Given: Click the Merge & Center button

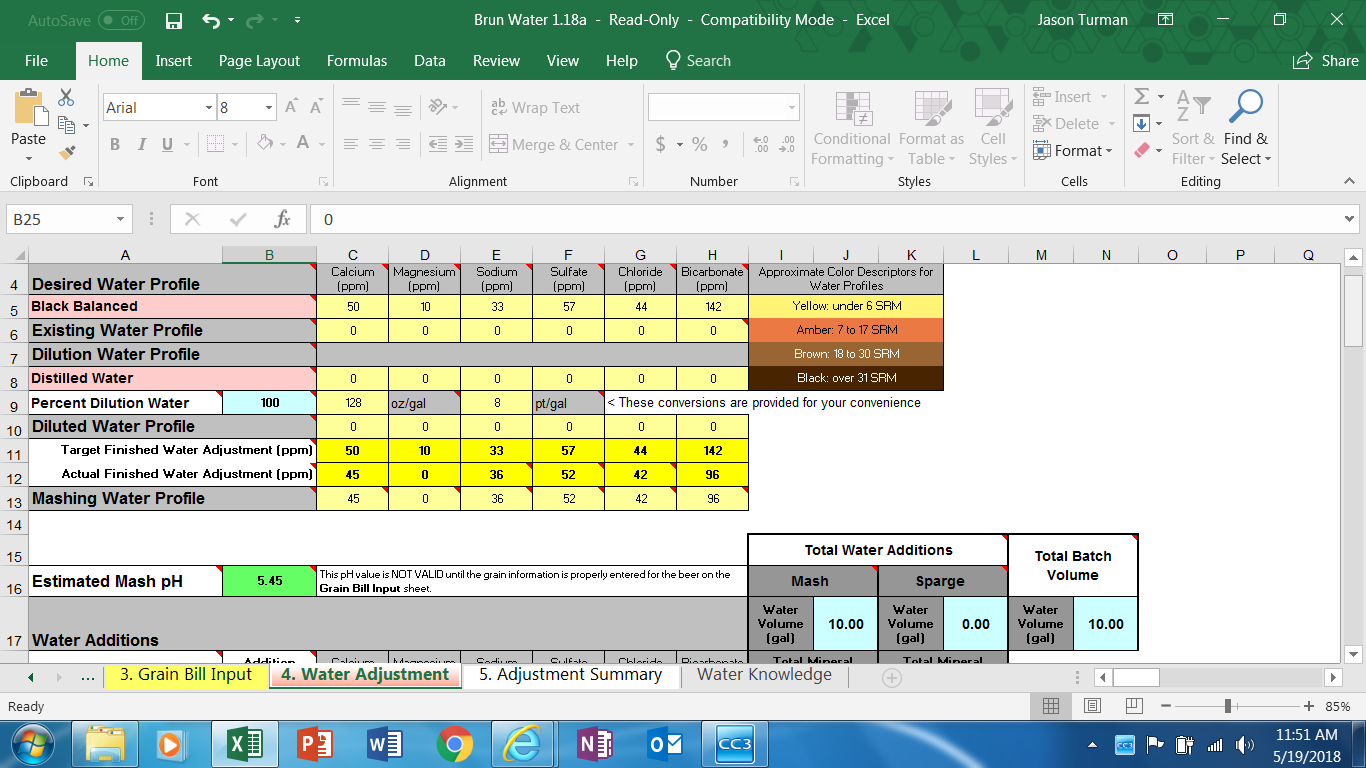Looking at the screenshot, I should pyautogui.click(x=554, y=145).
